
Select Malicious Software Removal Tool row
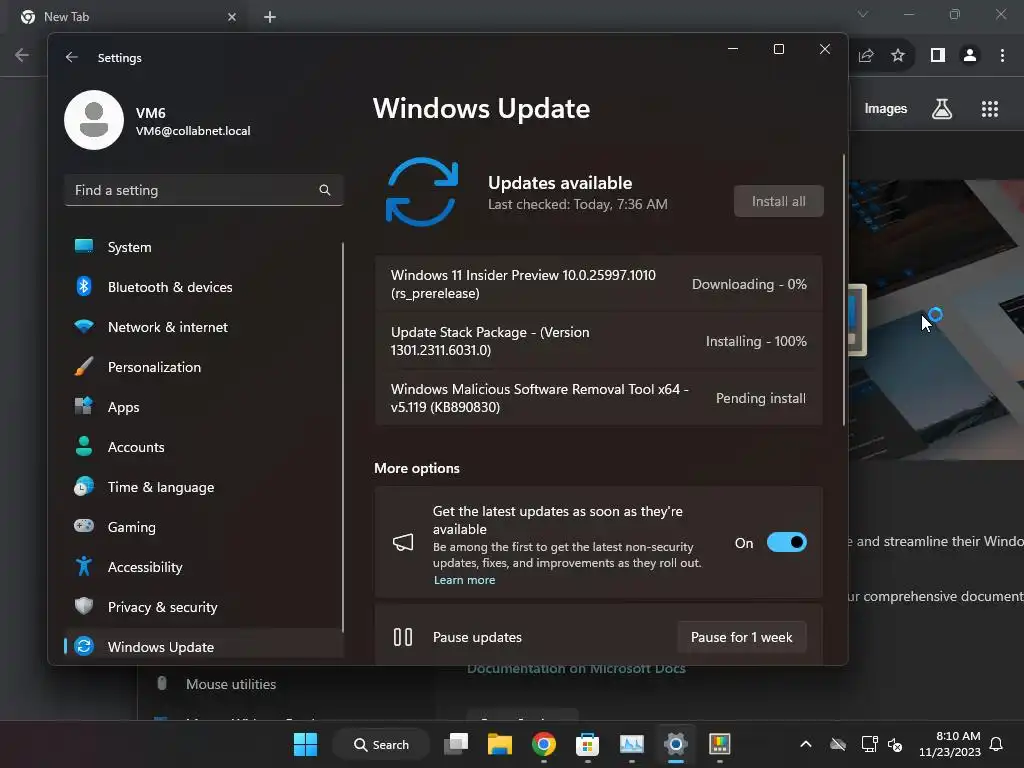(598, 398)
